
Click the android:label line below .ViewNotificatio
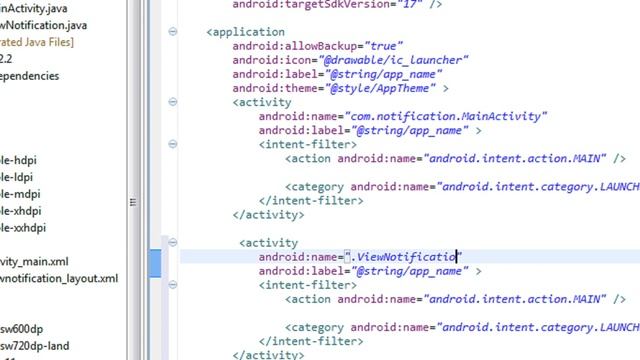click(370, 271)
